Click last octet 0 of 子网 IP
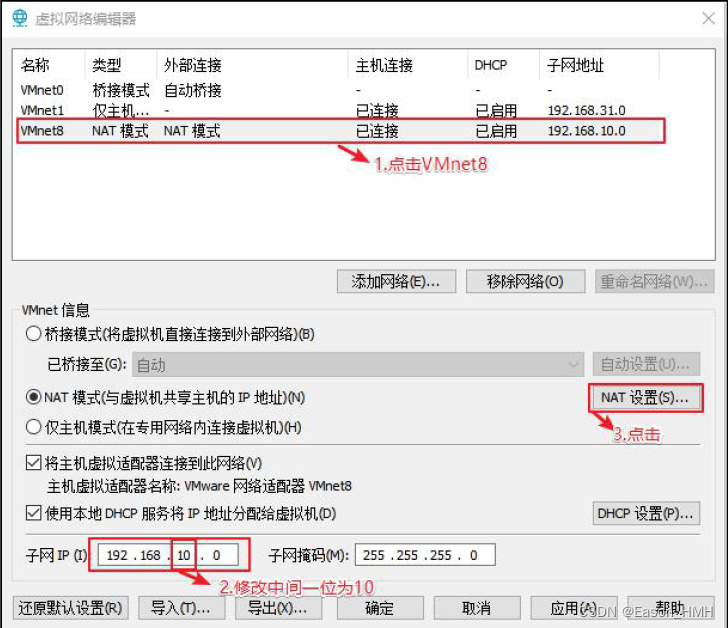This screenshot has width=728, height=628. [x=216, y=555]
